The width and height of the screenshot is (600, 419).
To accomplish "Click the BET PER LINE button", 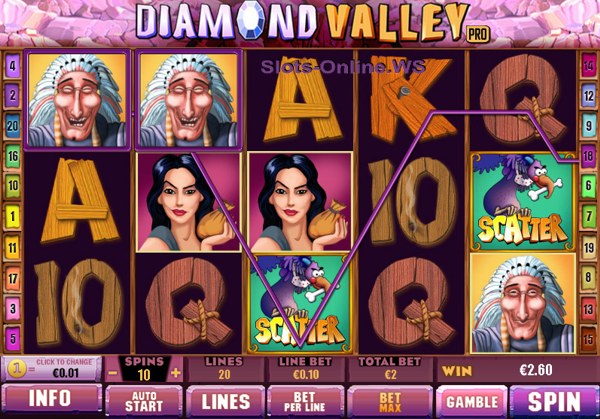I will (305, 401).
